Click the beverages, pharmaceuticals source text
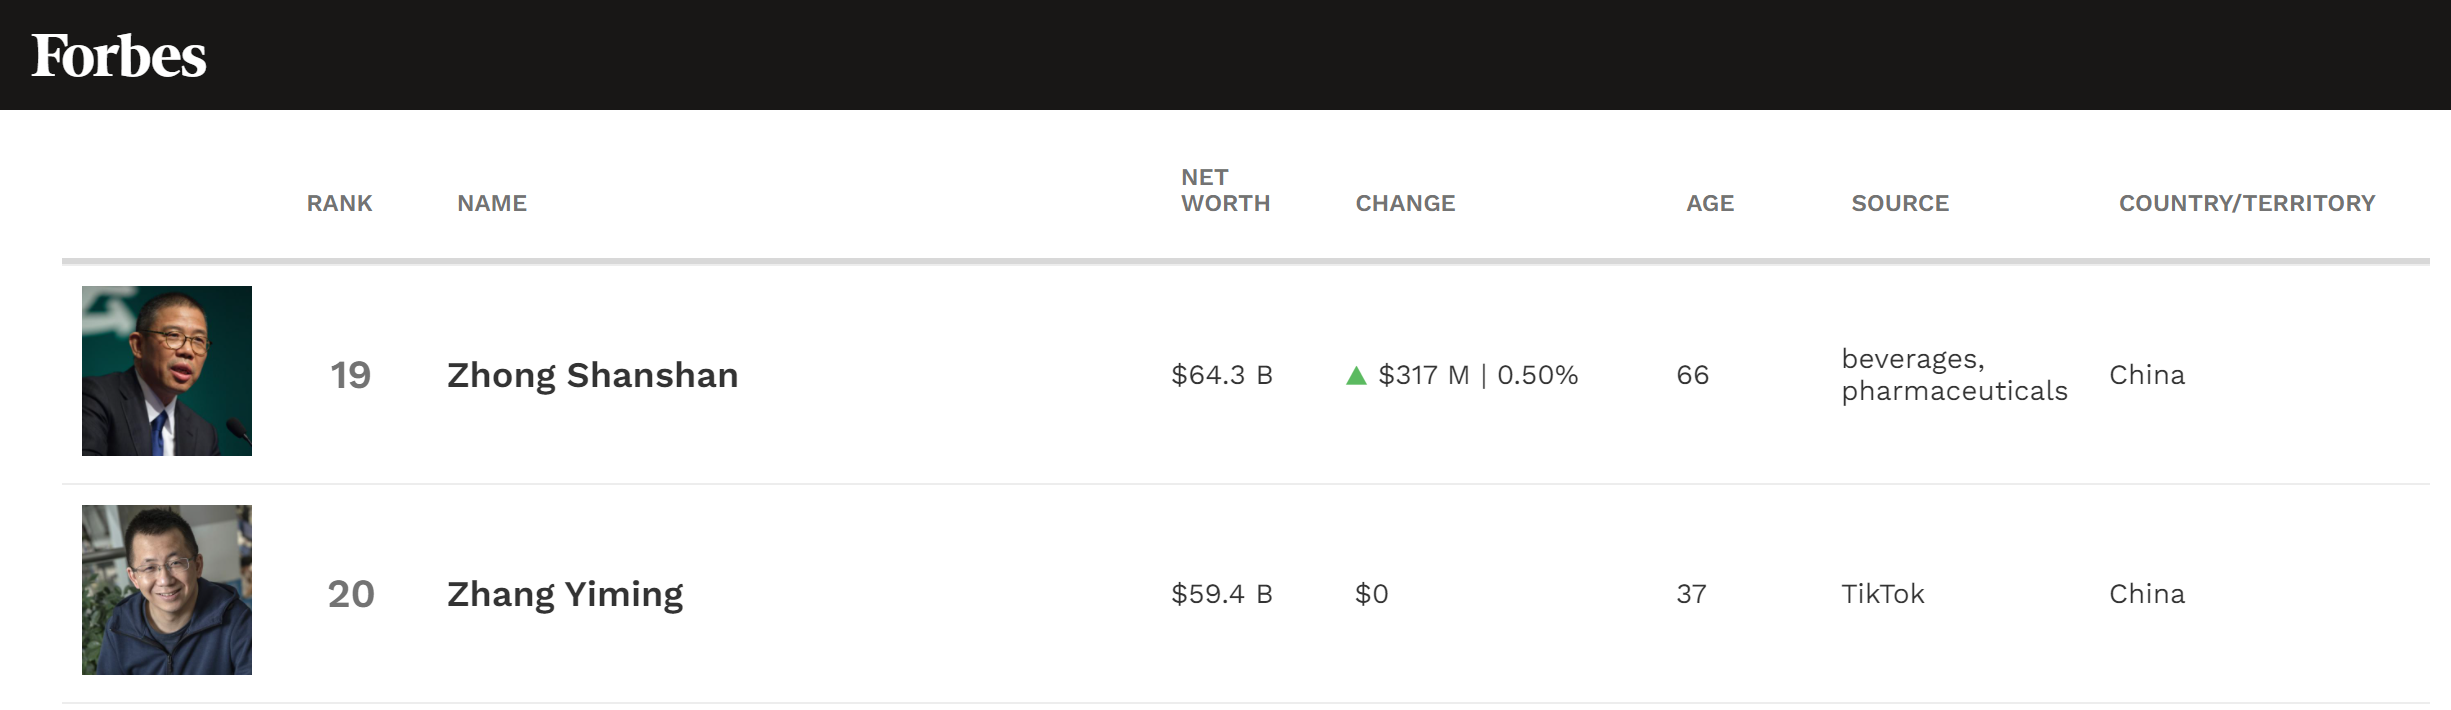The height and width of the screenshot is (710, 2451). 1954,375
